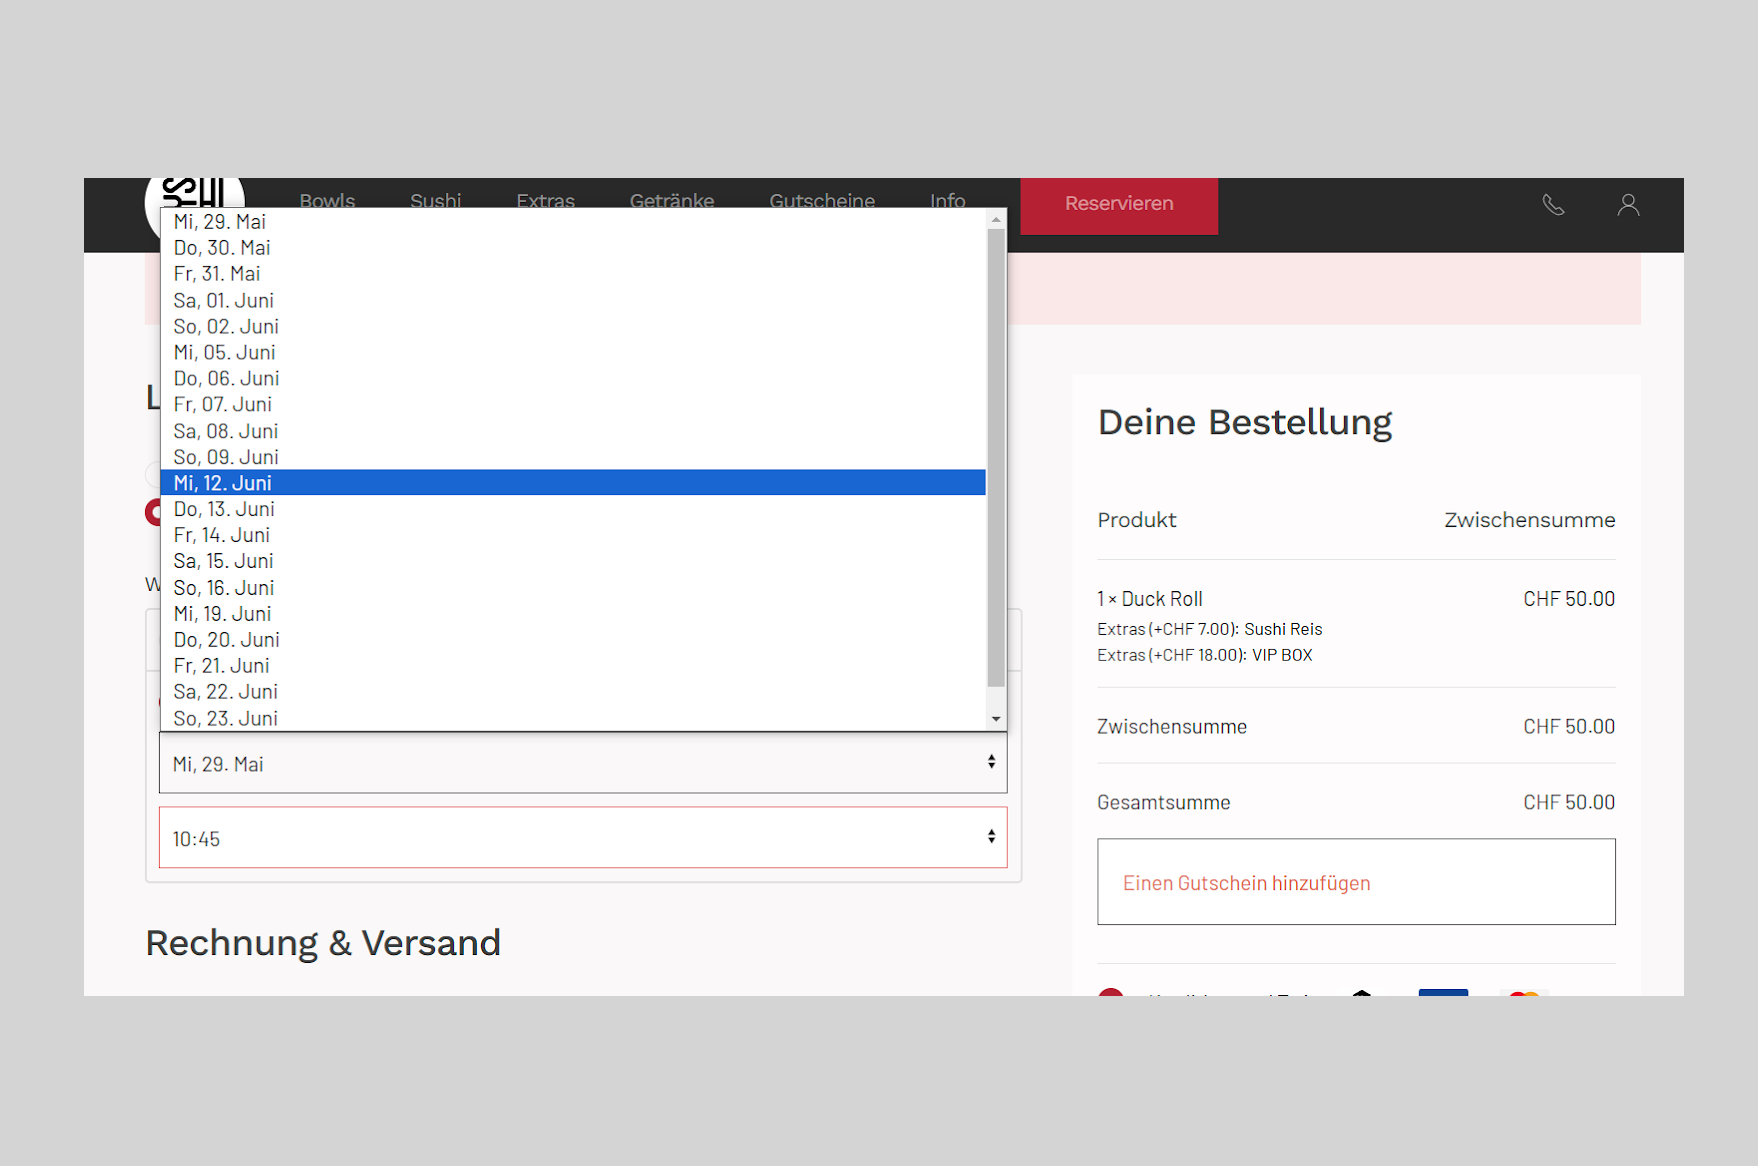Click the Gesamtsumme CHF 50.00 amount
This screenshot has width=1758, height=1166.
tap(1569, 802)
